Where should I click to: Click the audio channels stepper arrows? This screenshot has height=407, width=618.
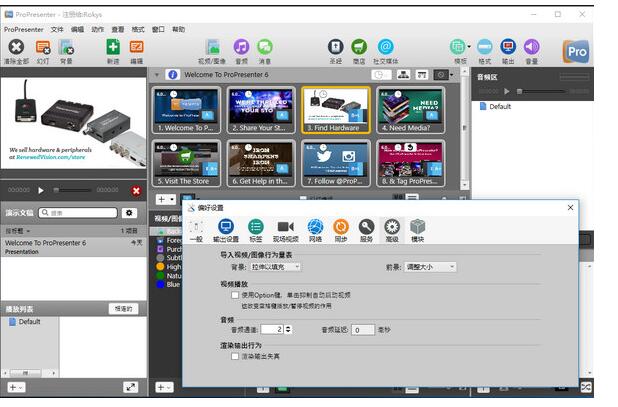click(289, 329)
